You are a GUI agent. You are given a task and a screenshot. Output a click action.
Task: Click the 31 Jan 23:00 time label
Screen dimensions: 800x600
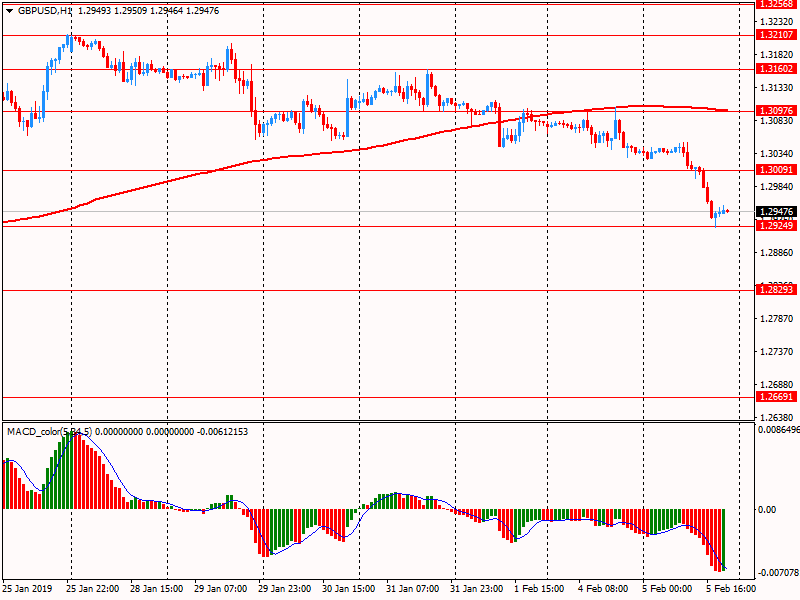(476, 589)
